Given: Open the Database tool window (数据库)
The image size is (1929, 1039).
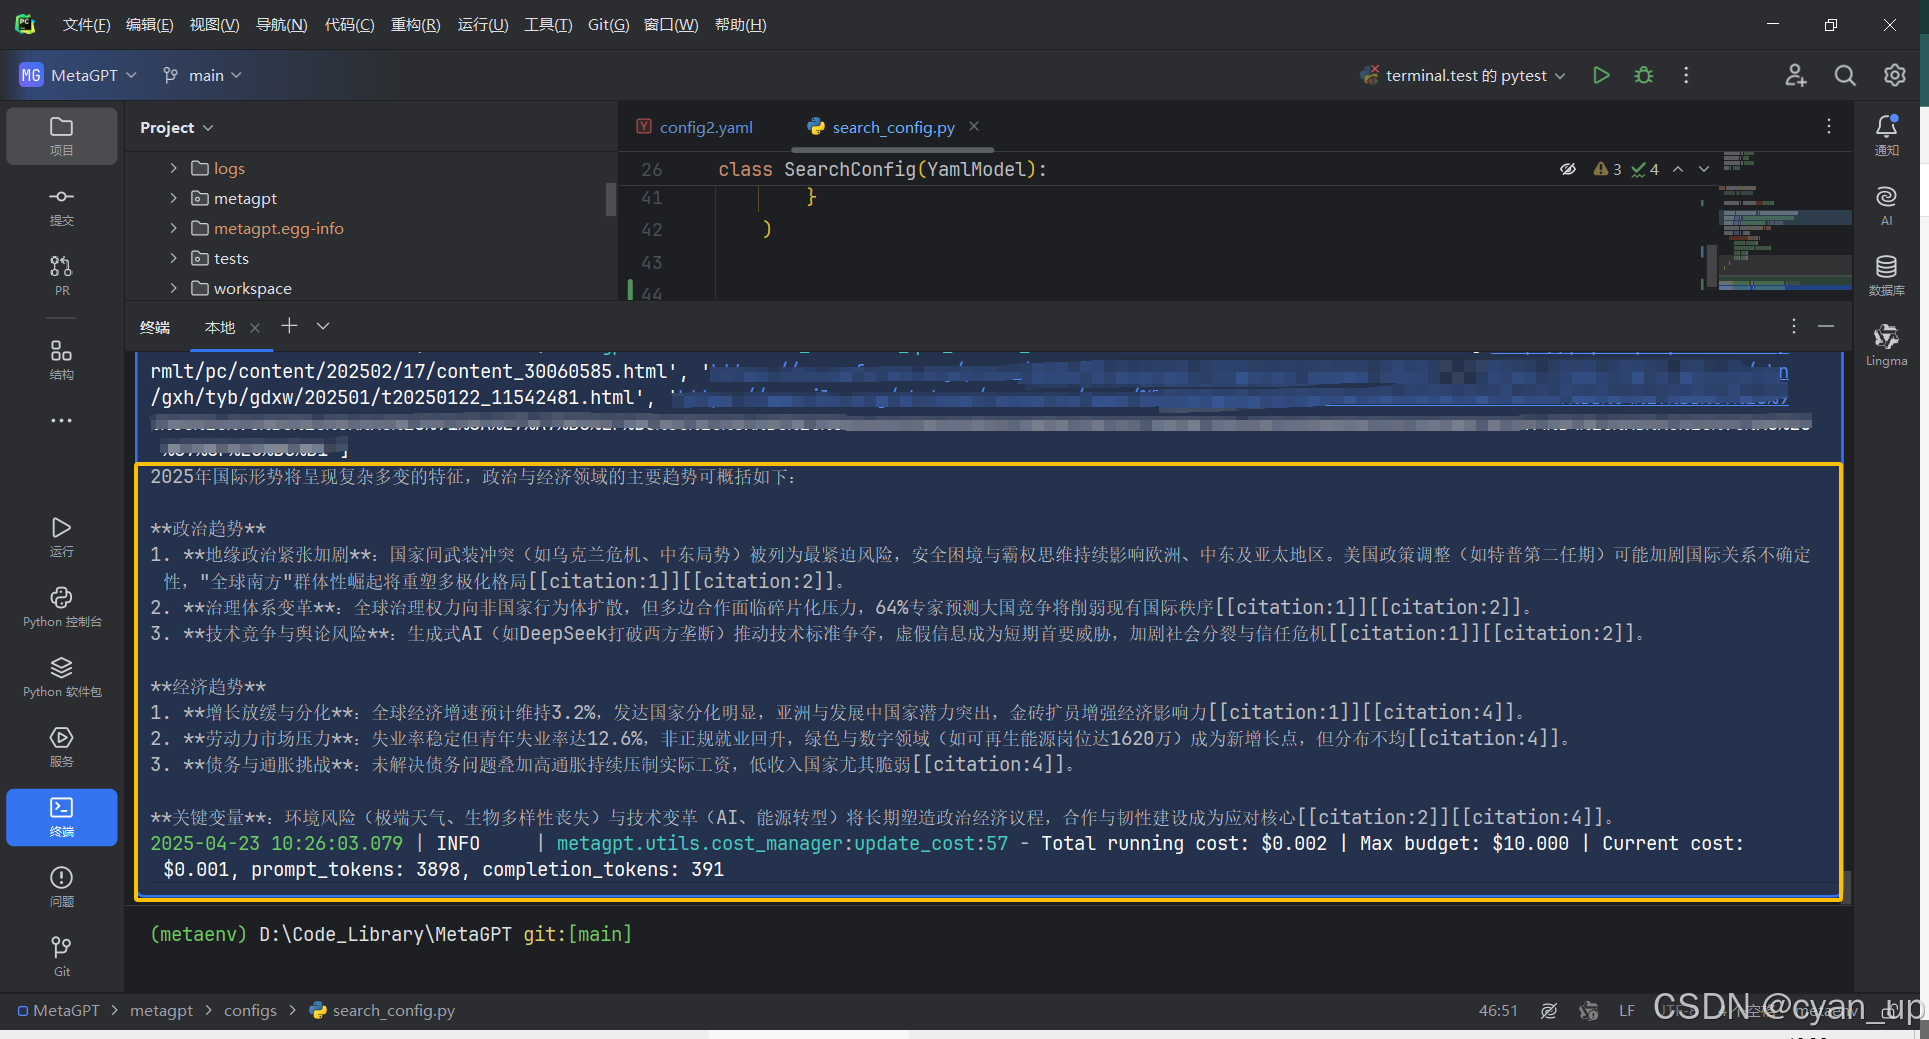Looking at the screenshot, I should [1887, 275].
